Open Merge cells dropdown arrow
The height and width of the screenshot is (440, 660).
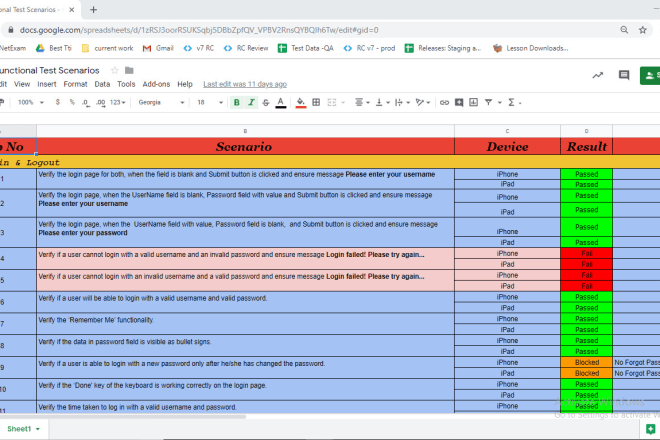click(x=343, y=103)
